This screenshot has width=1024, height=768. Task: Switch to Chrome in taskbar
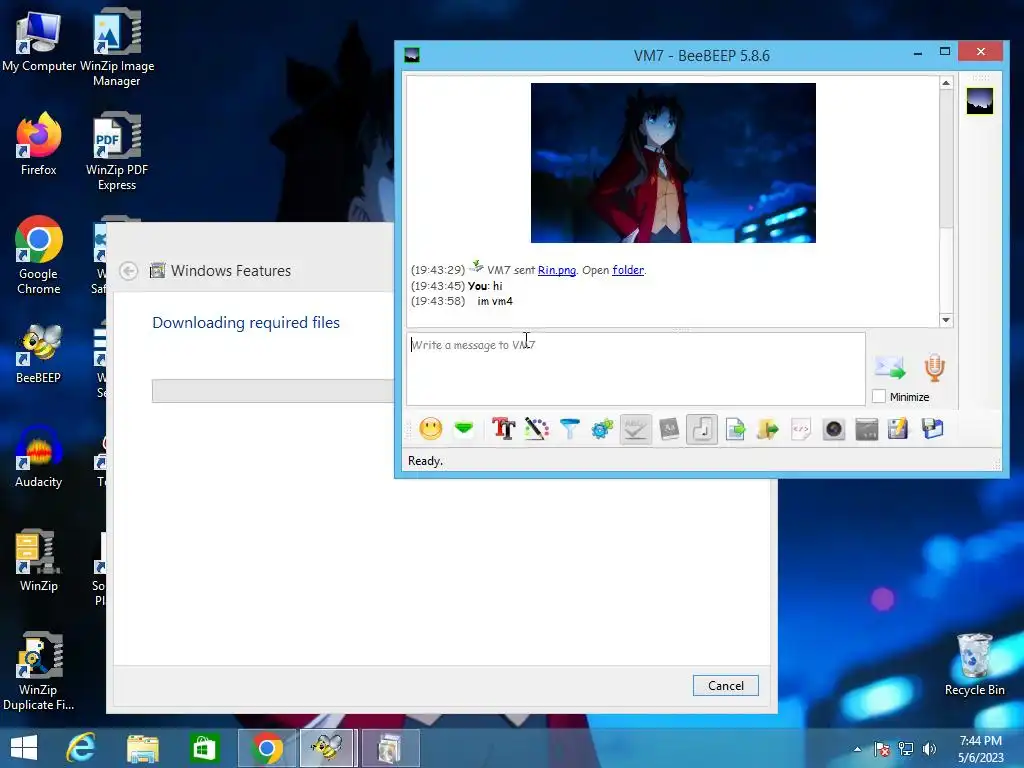point(266,748)
